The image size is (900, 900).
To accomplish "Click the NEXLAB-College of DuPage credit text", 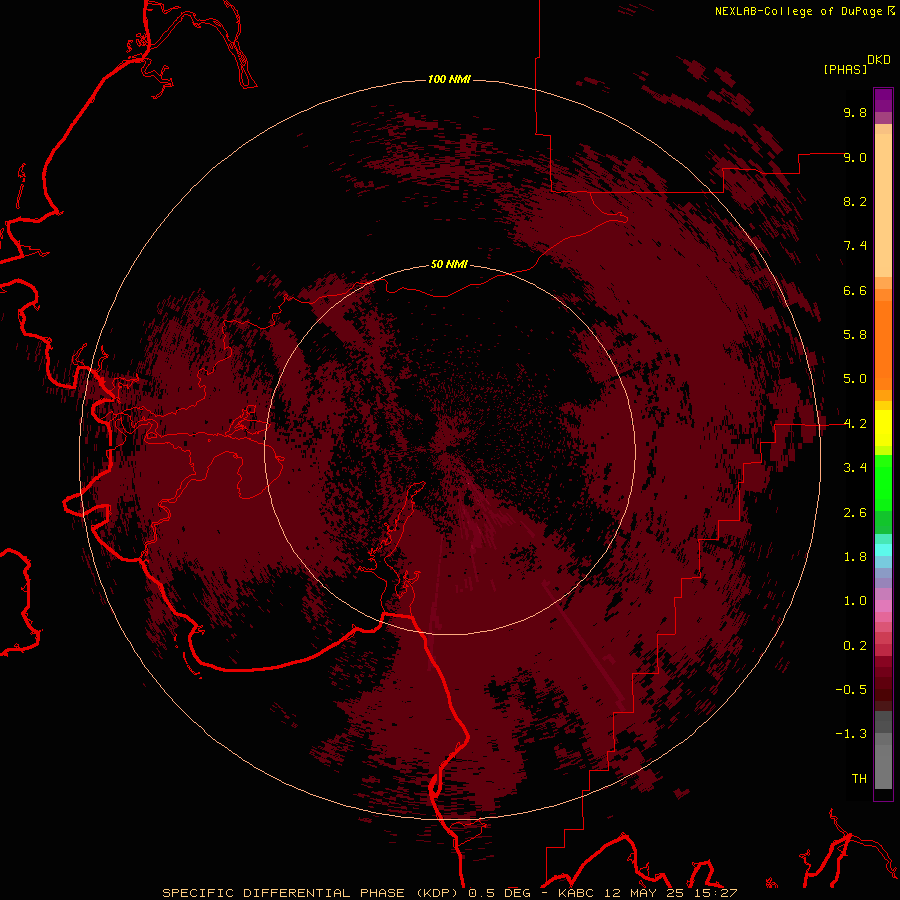I will [x=798, y=11].
